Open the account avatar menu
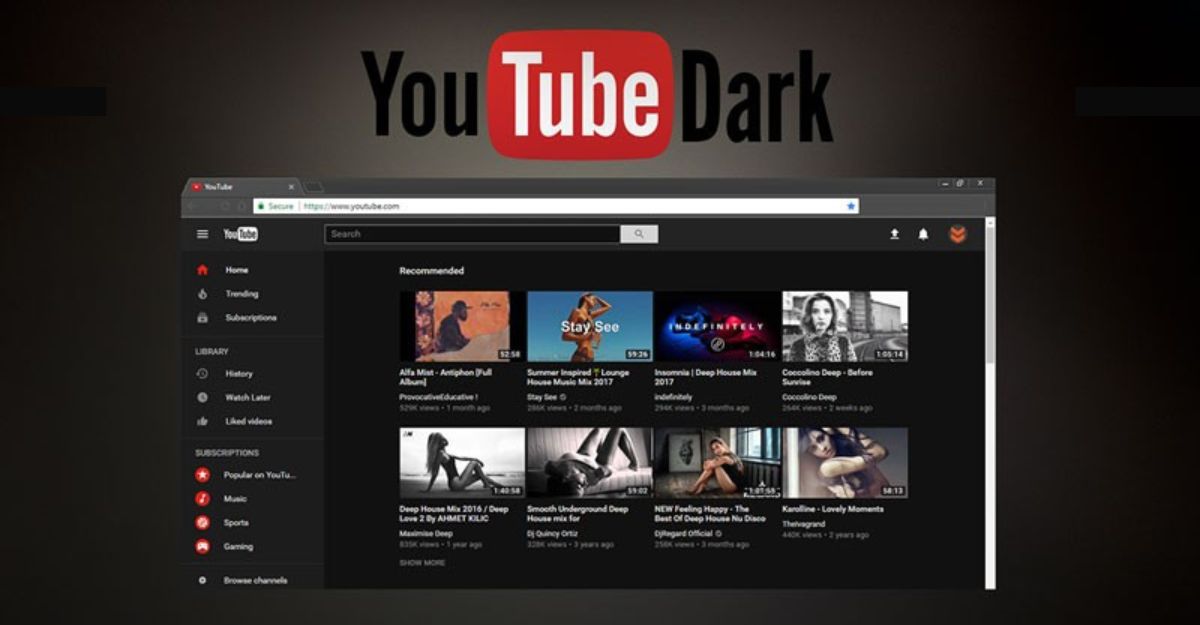Viewport: 1200px width, 625px height. coord(957,234)
